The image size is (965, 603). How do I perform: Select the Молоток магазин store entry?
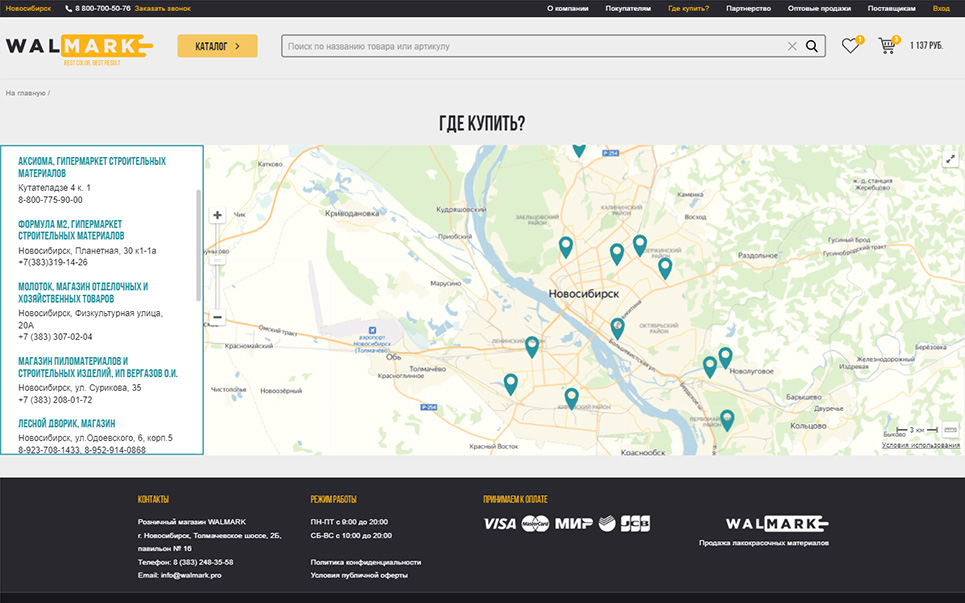pyautogui.click(x=83, y=292)
